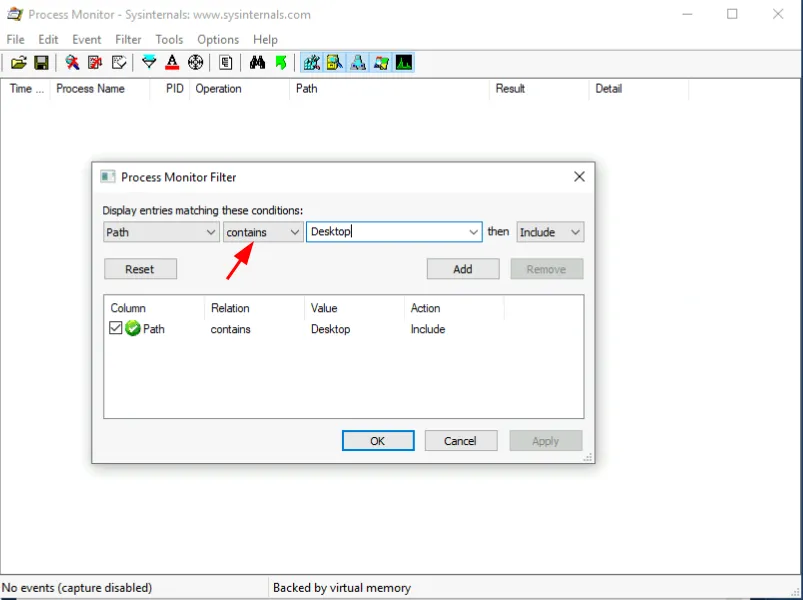Open the Event menu
Image resolution: width=803 pixels, height=600 pixels.
coord(87,39)
